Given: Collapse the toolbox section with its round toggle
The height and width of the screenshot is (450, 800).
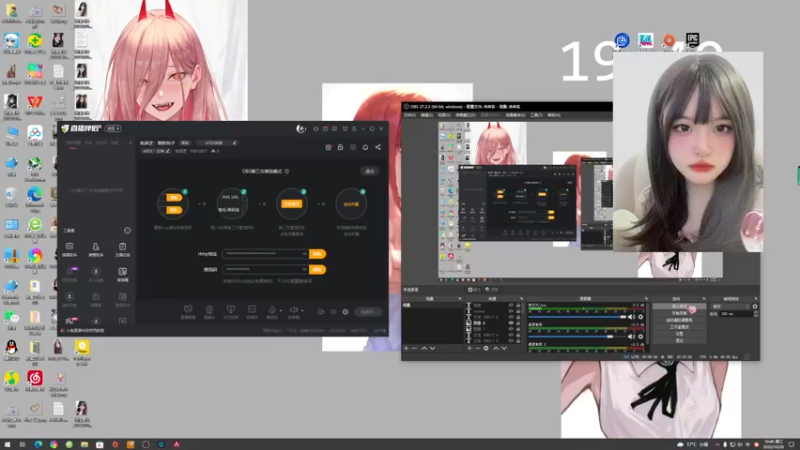Looking at the screenshot, I should click(127, 231).
